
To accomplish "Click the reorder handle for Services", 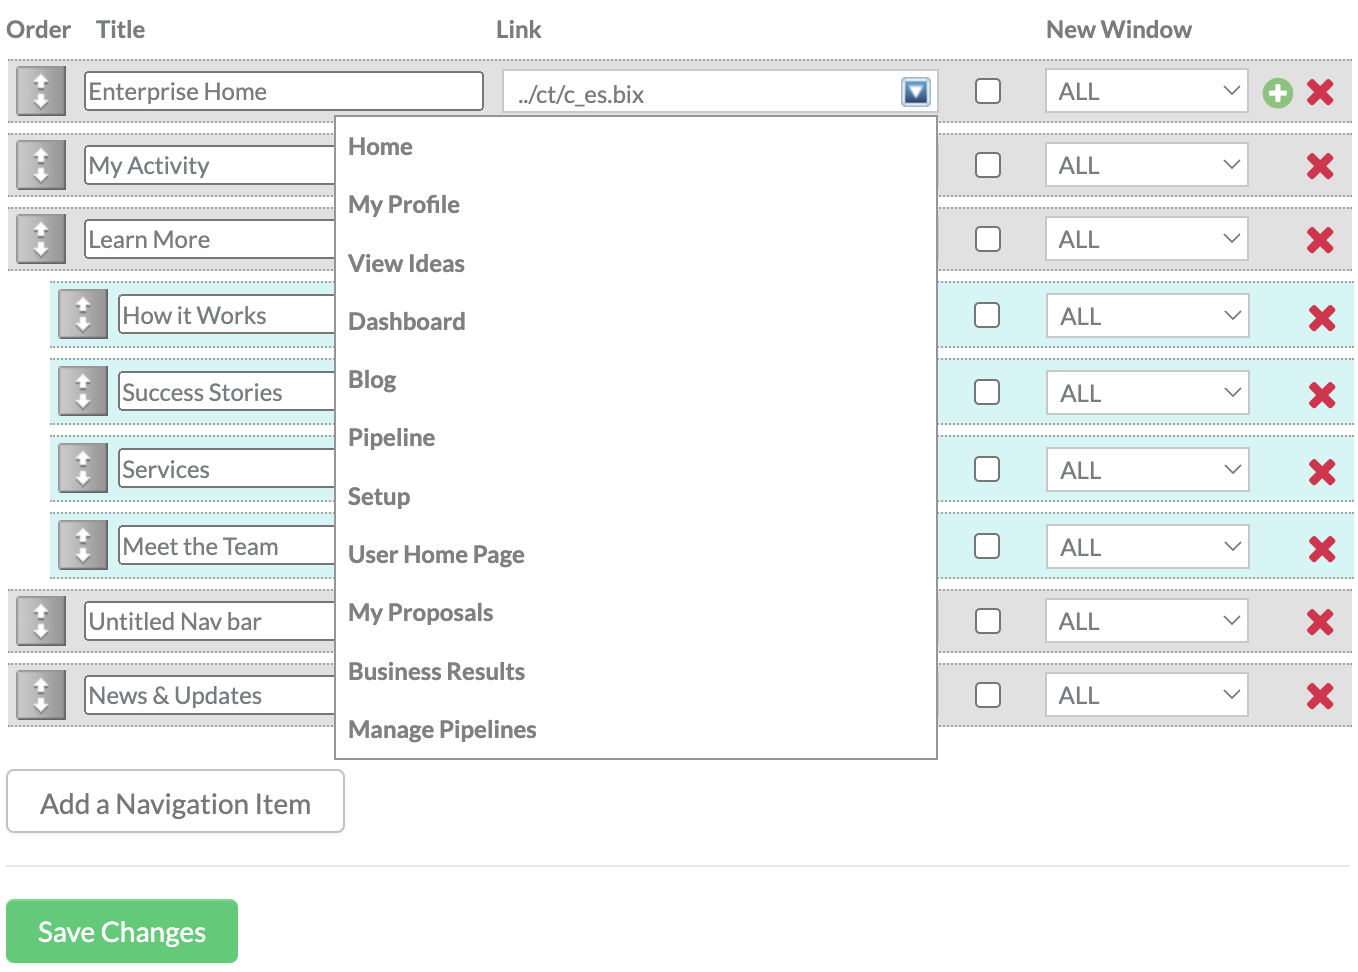I will coord(83,469).
